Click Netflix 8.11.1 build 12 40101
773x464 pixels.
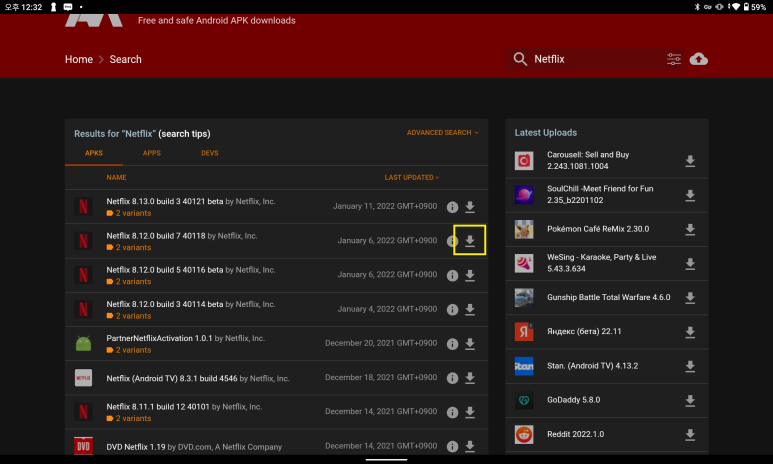158,407
